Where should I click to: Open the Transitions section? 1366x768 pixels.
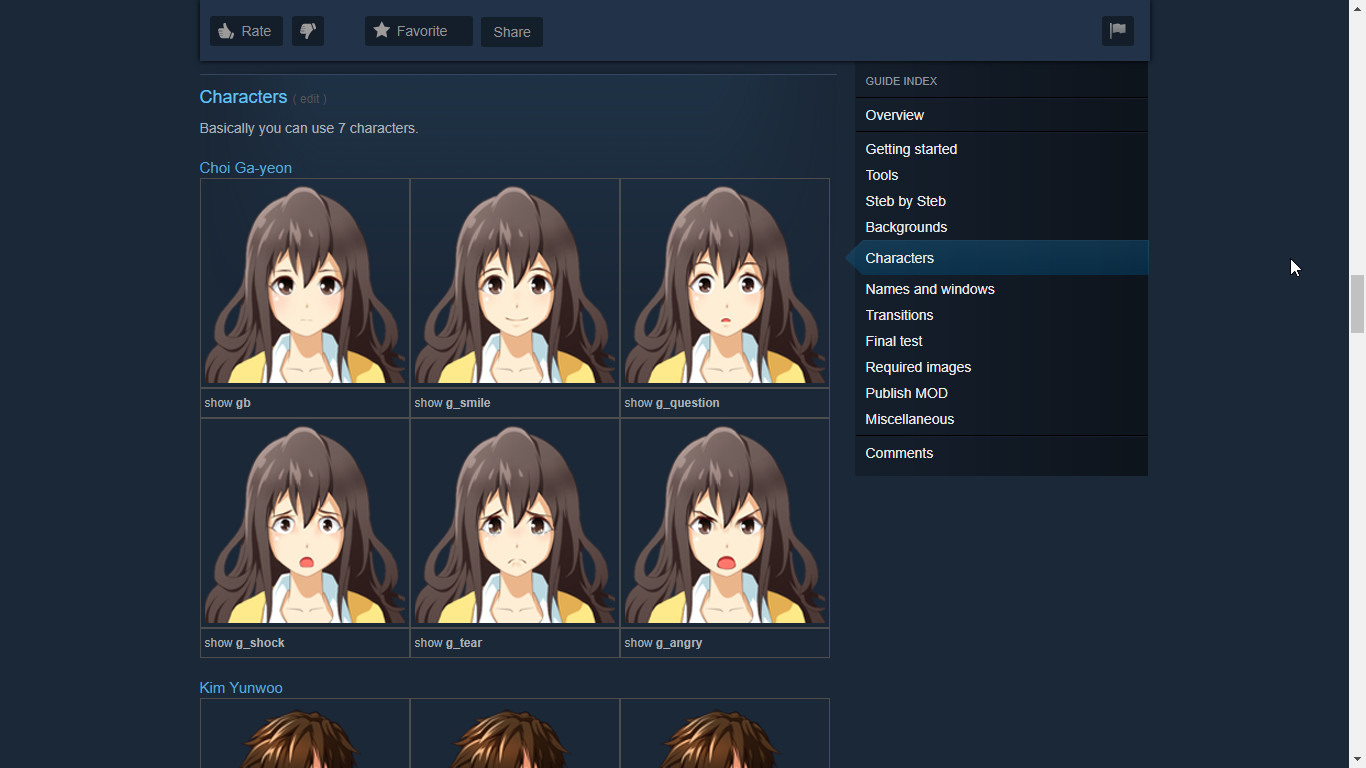899,315
